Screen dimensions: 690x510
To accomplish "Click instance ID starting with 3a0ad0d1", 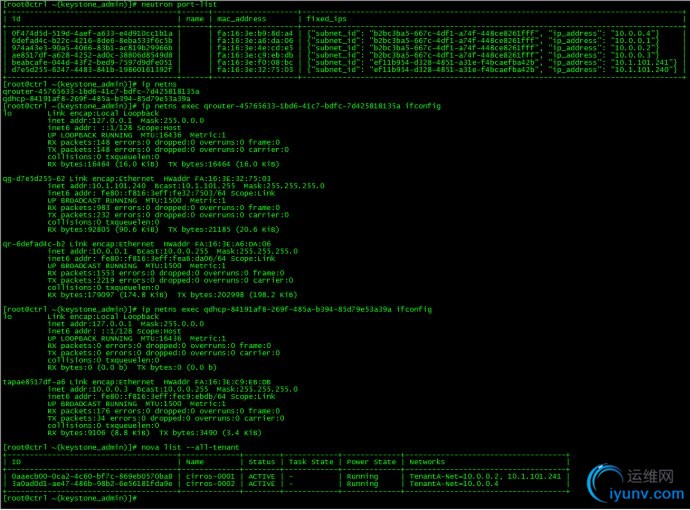I will coord(92,484).
